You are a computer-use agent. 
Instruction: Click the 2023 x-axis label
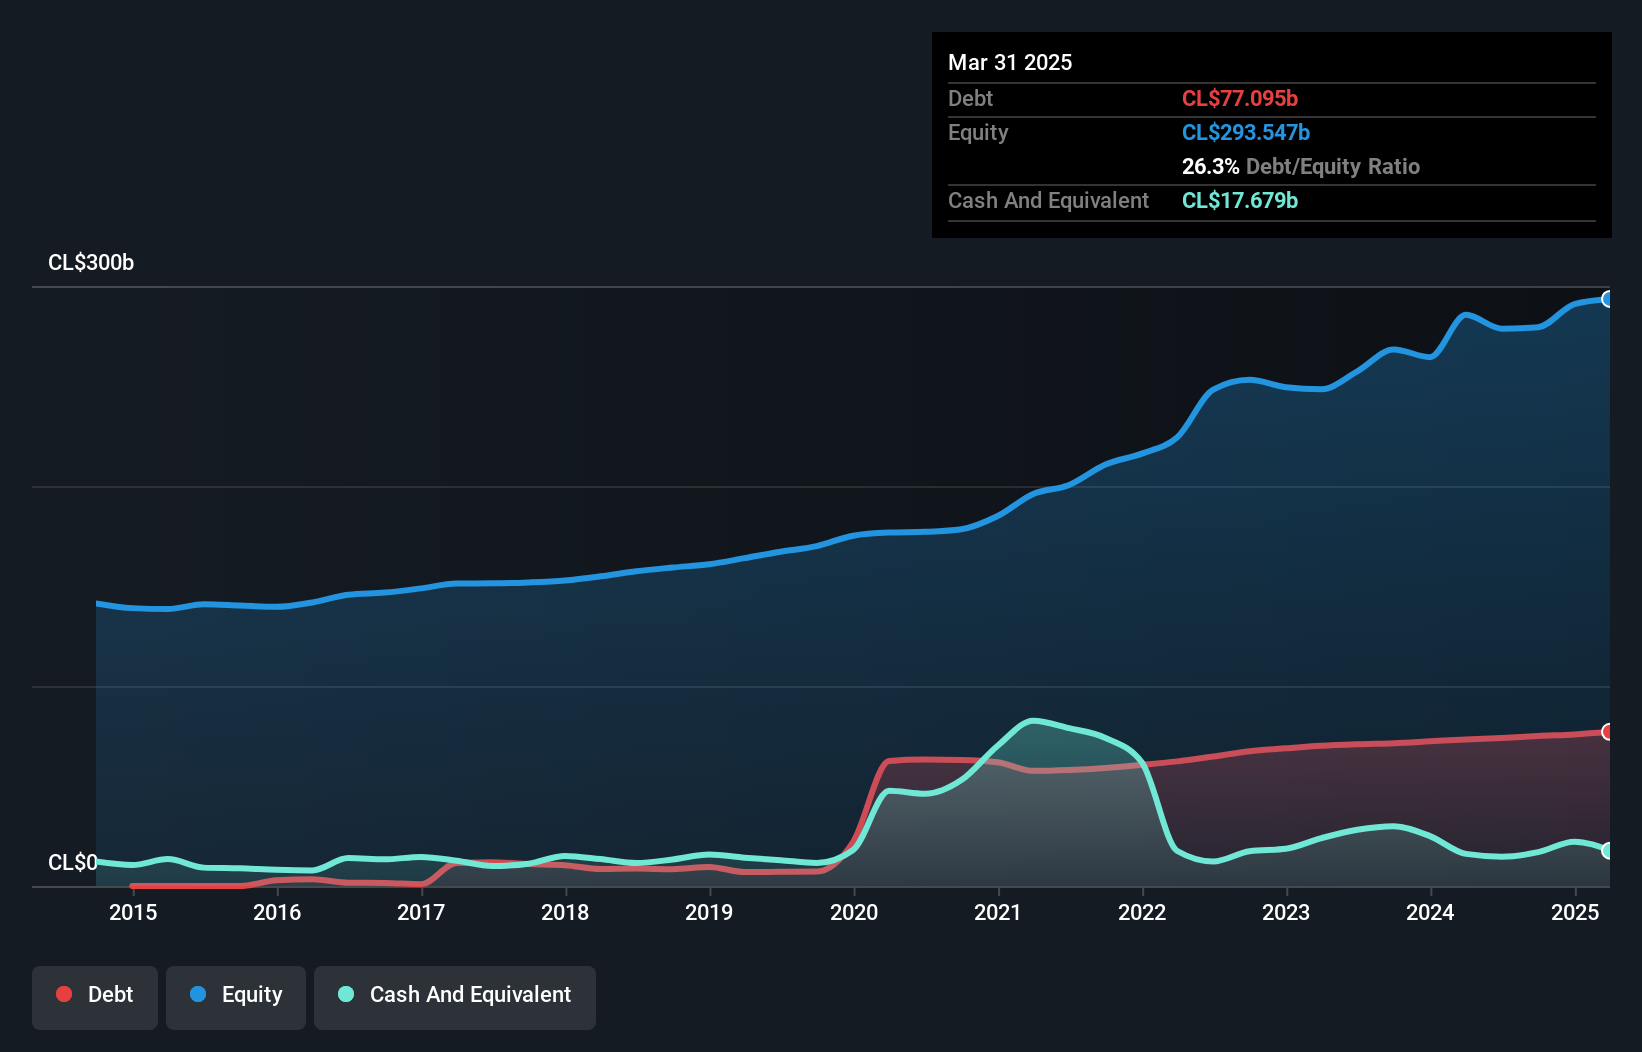coord(1286,912)
